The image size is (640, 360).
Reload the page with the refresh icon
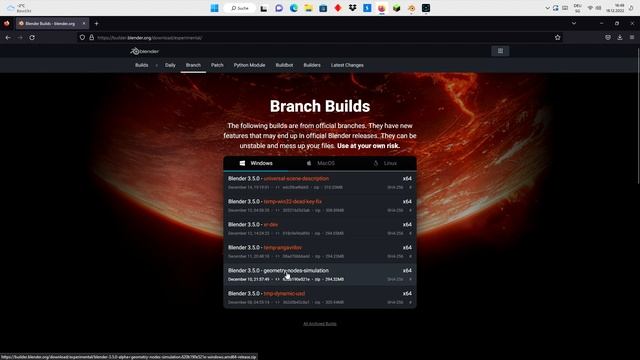pos(32,38)
